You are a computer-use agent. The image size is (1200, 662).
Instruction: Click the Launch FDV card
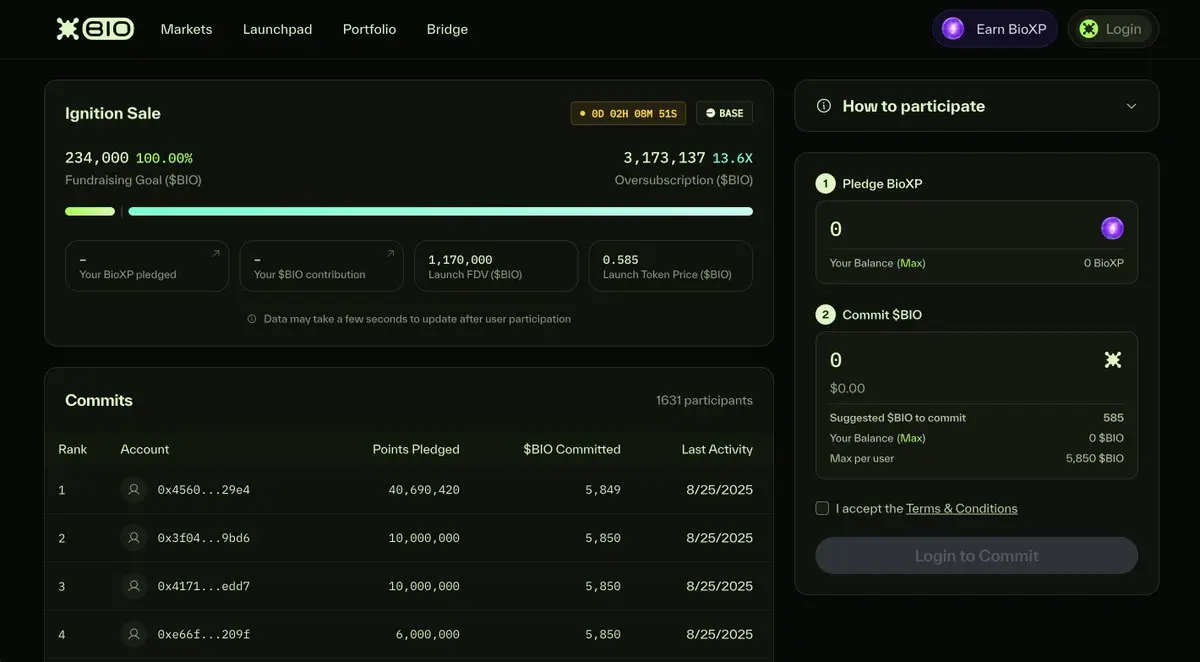click(x=496, y=266)
